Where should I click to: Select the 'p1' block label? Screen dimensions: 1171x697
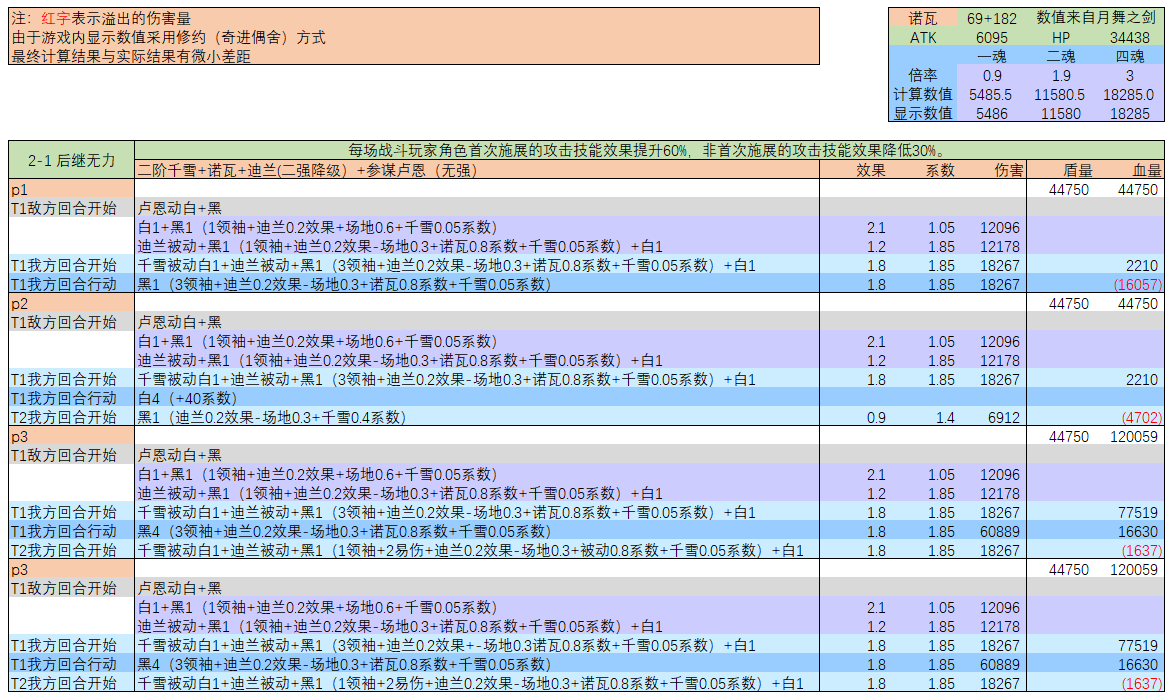click(x=72, y=189)
